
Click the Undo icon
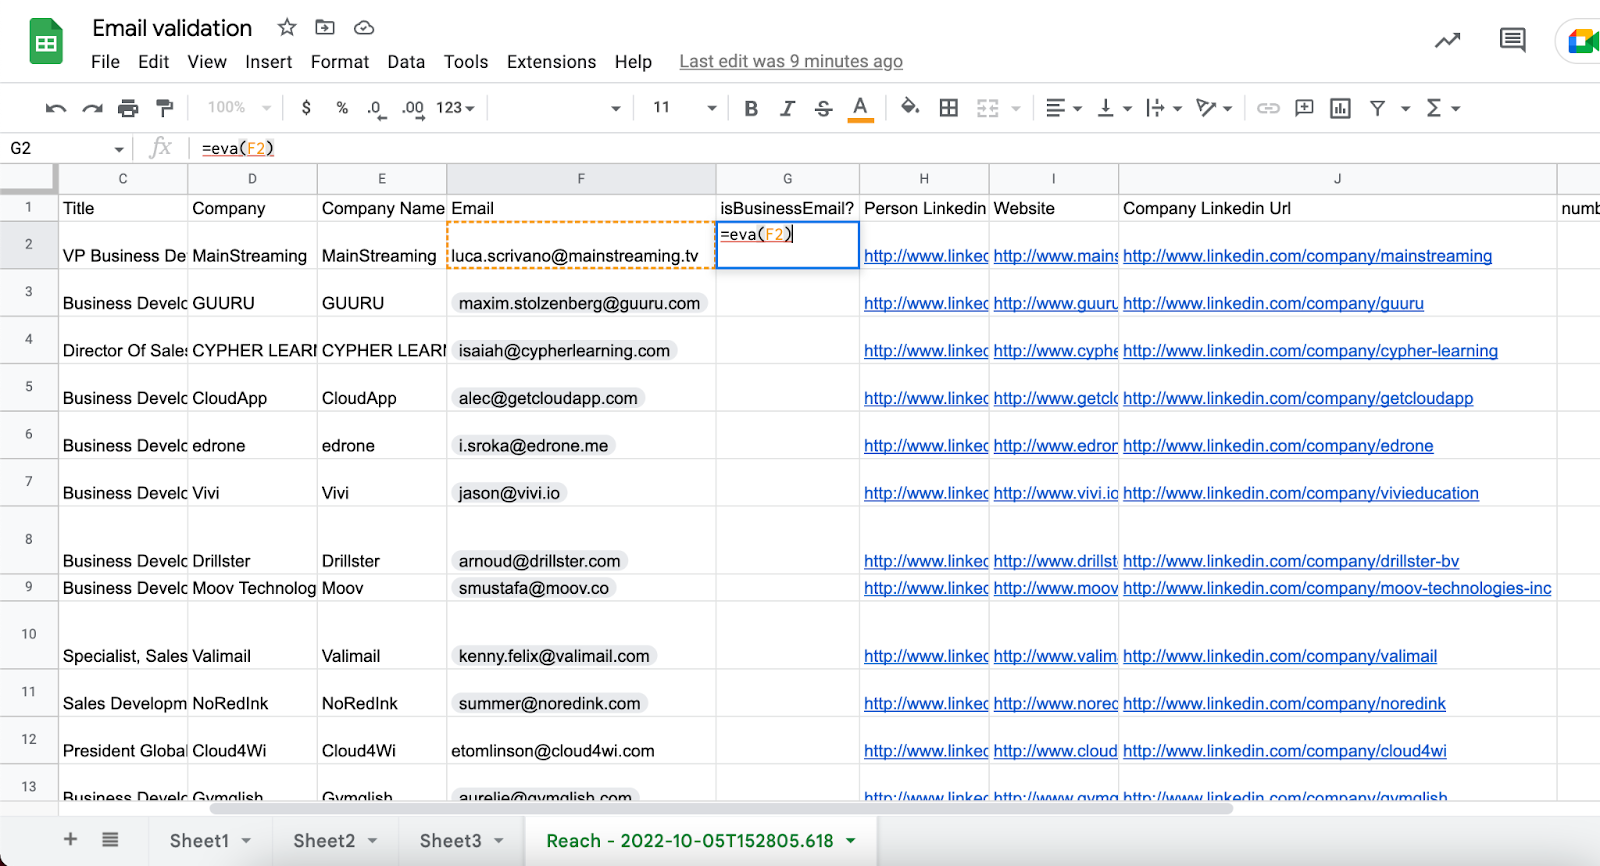point(56,108)
